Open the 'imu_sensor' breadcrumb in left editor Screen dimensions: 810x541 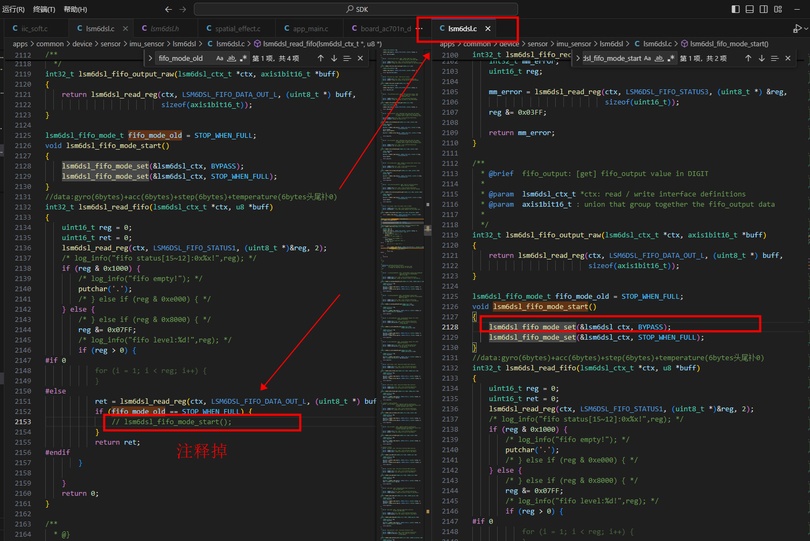click(x=147, y=44)
